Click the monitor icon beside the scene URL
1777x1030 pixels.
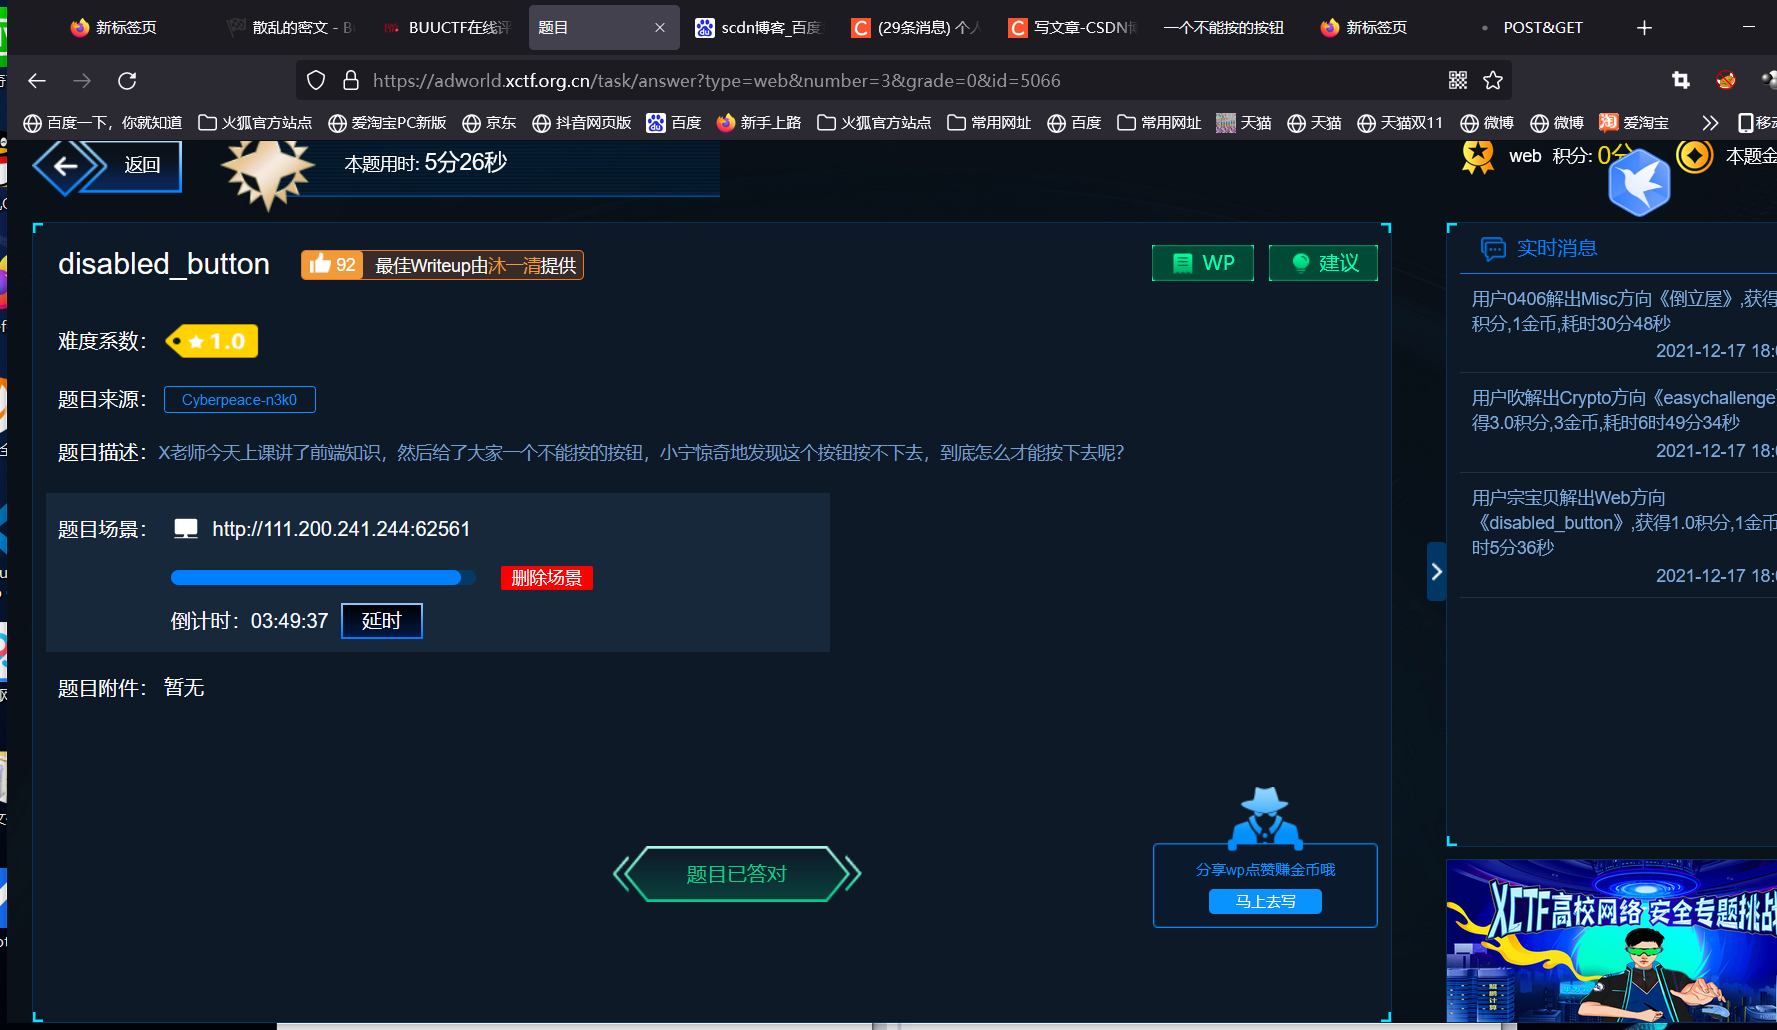[x=186, y=528]
